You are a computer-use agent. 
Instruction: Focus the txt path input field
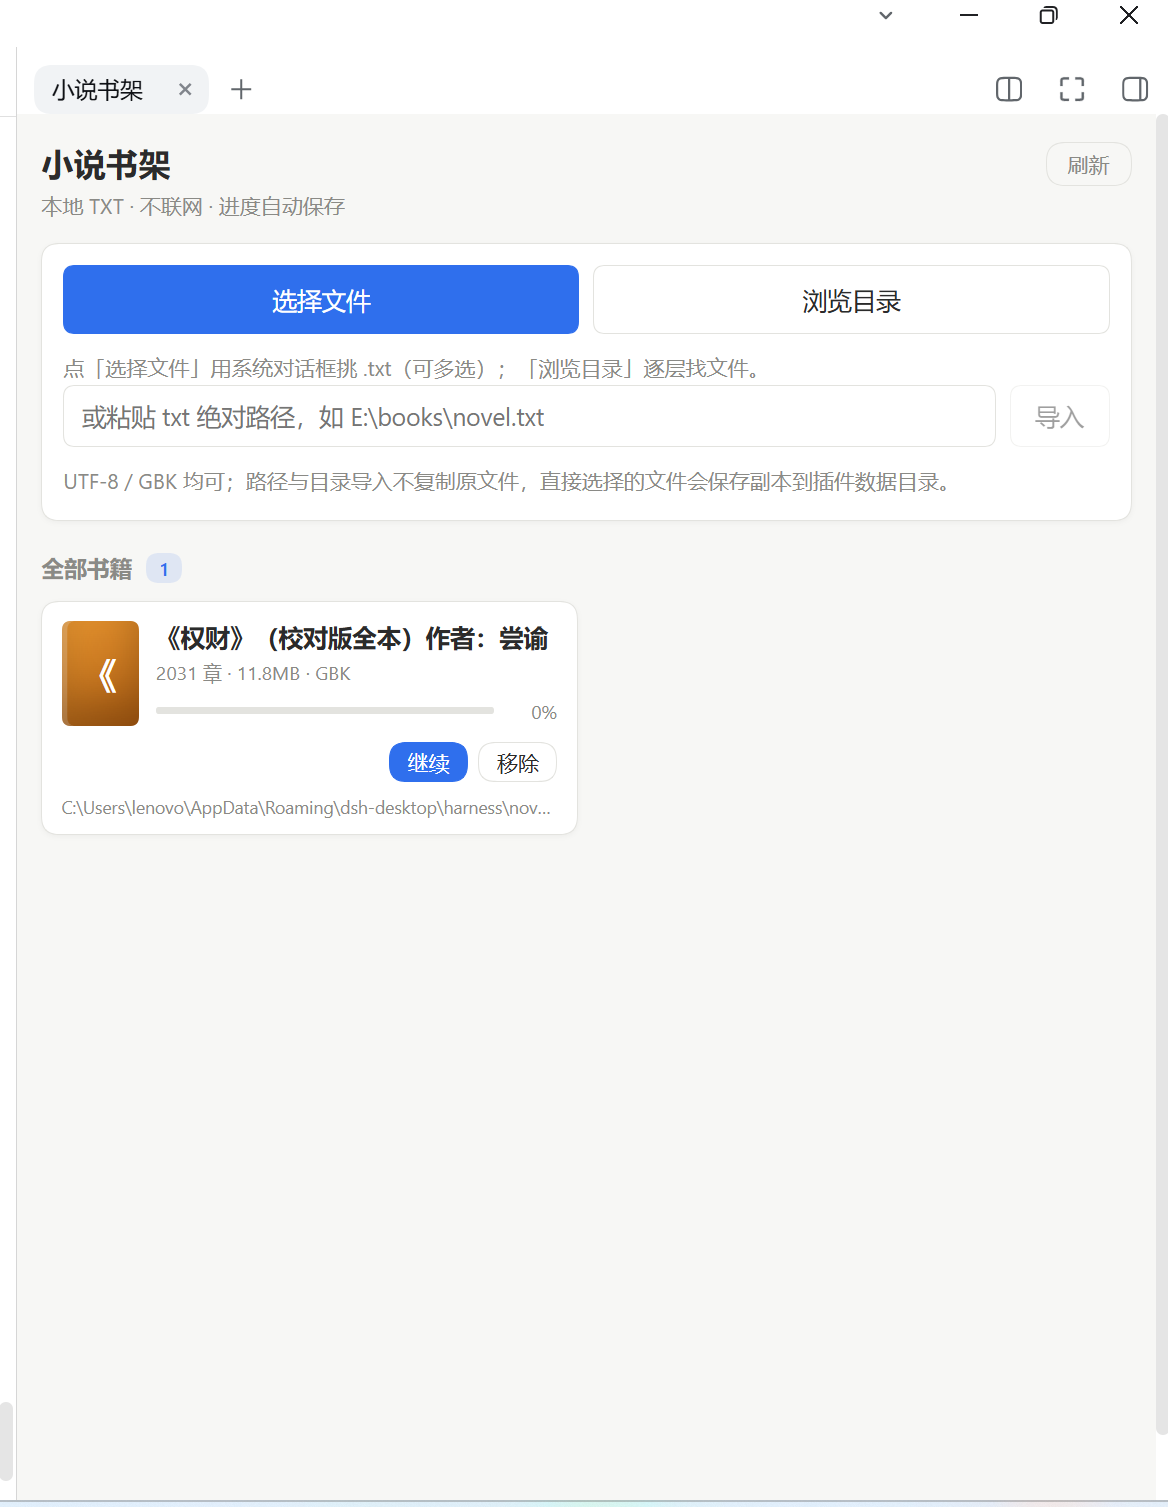point(529,416)
